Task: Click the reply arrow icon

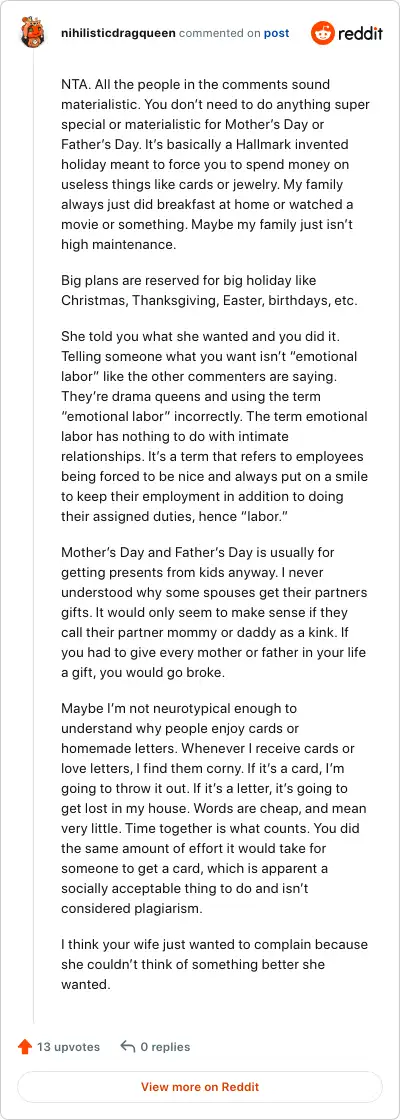Action: pyautogui.click(x=128, y=1046)
